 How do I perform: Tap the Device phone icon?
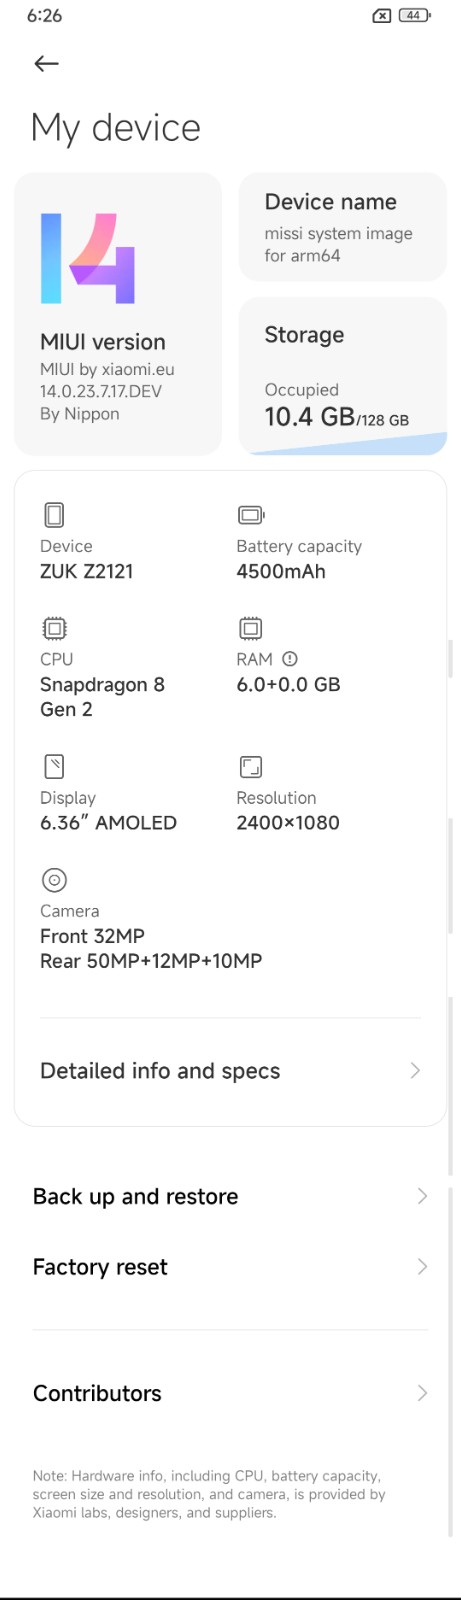54,515
